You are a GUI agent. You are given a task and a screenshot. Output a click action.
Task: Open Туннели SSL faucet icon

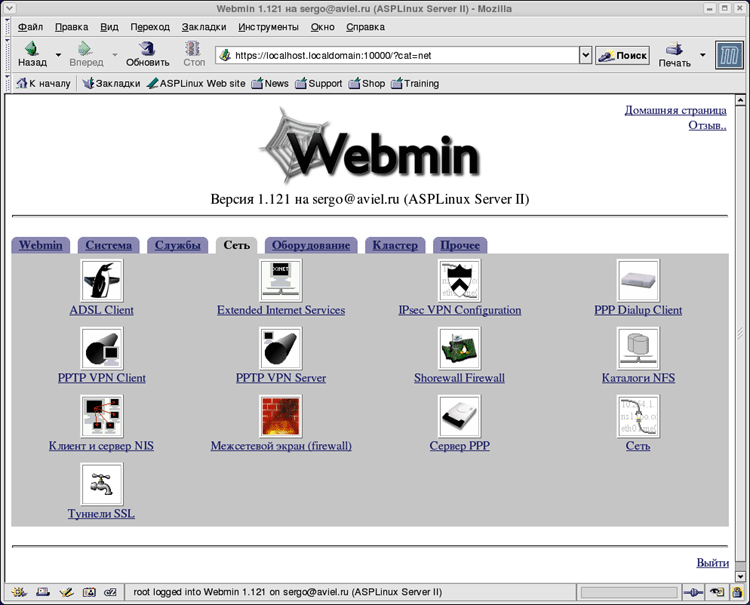(x=101, y=484)
